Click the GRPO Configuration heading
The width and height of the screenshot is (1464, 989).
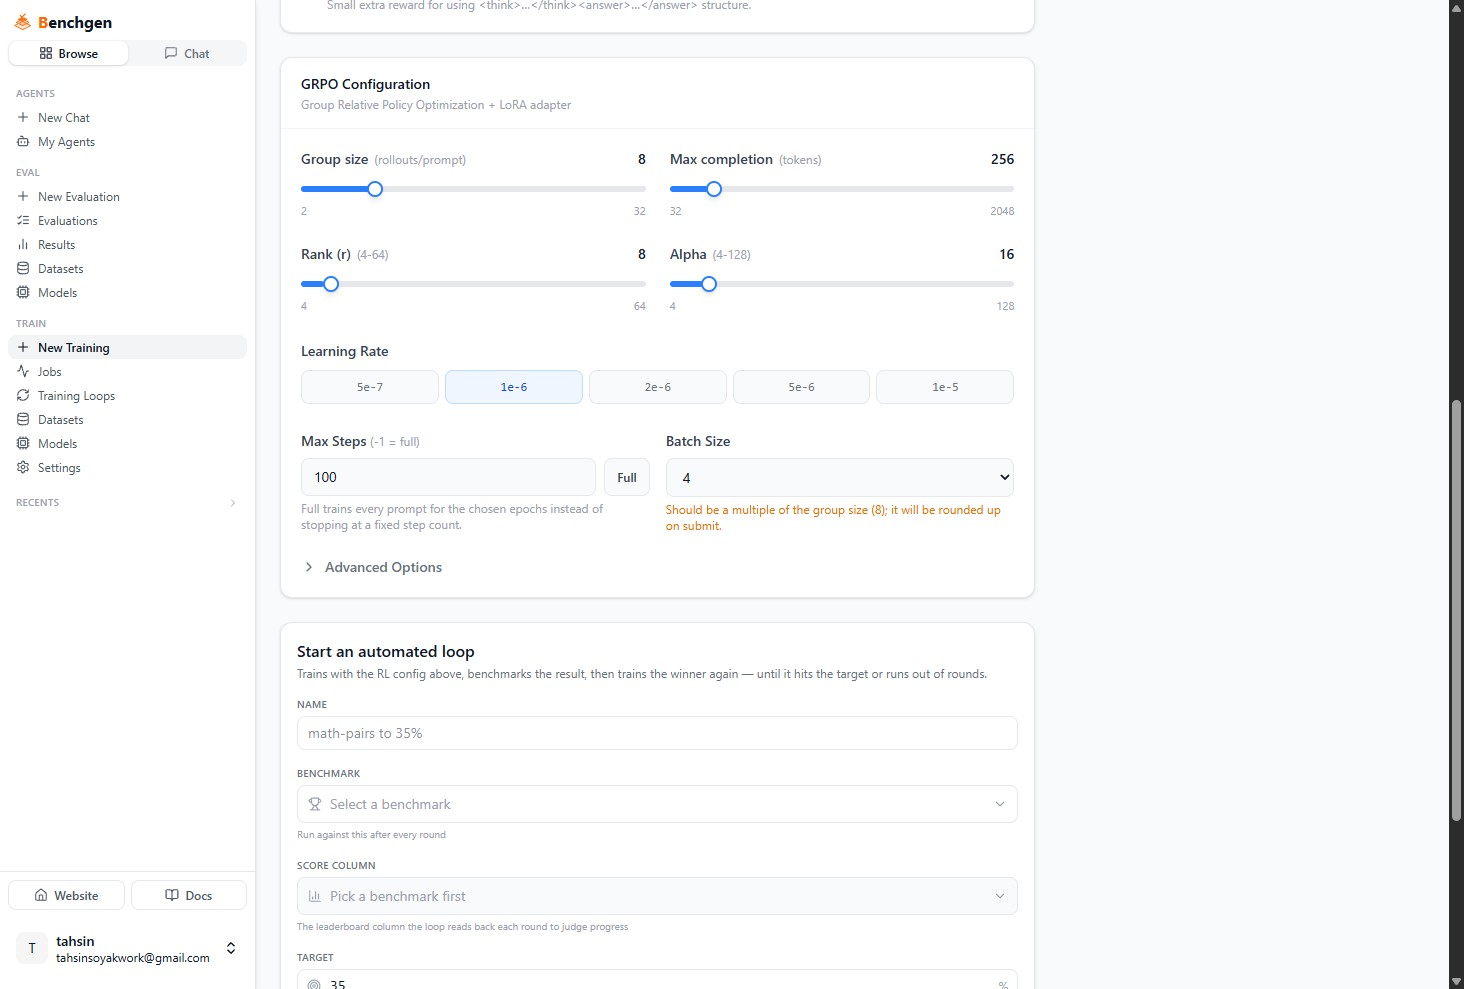click(x=365, y=84)
